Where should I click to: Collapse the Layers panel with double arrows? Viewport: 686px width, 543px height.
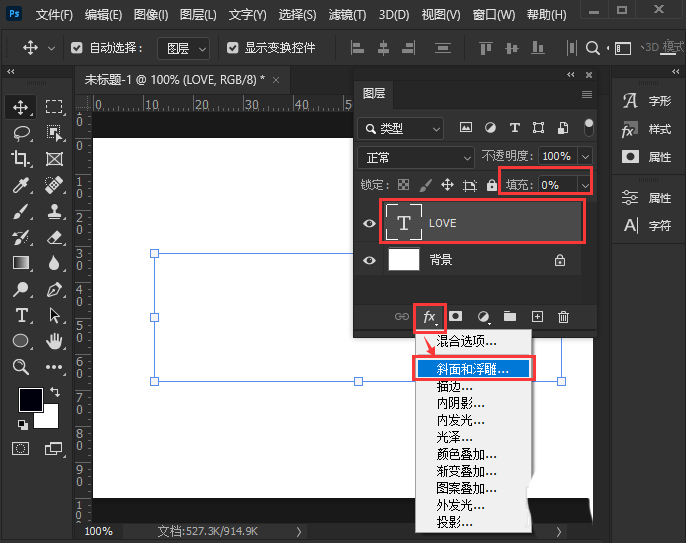[x=570, y=75]
